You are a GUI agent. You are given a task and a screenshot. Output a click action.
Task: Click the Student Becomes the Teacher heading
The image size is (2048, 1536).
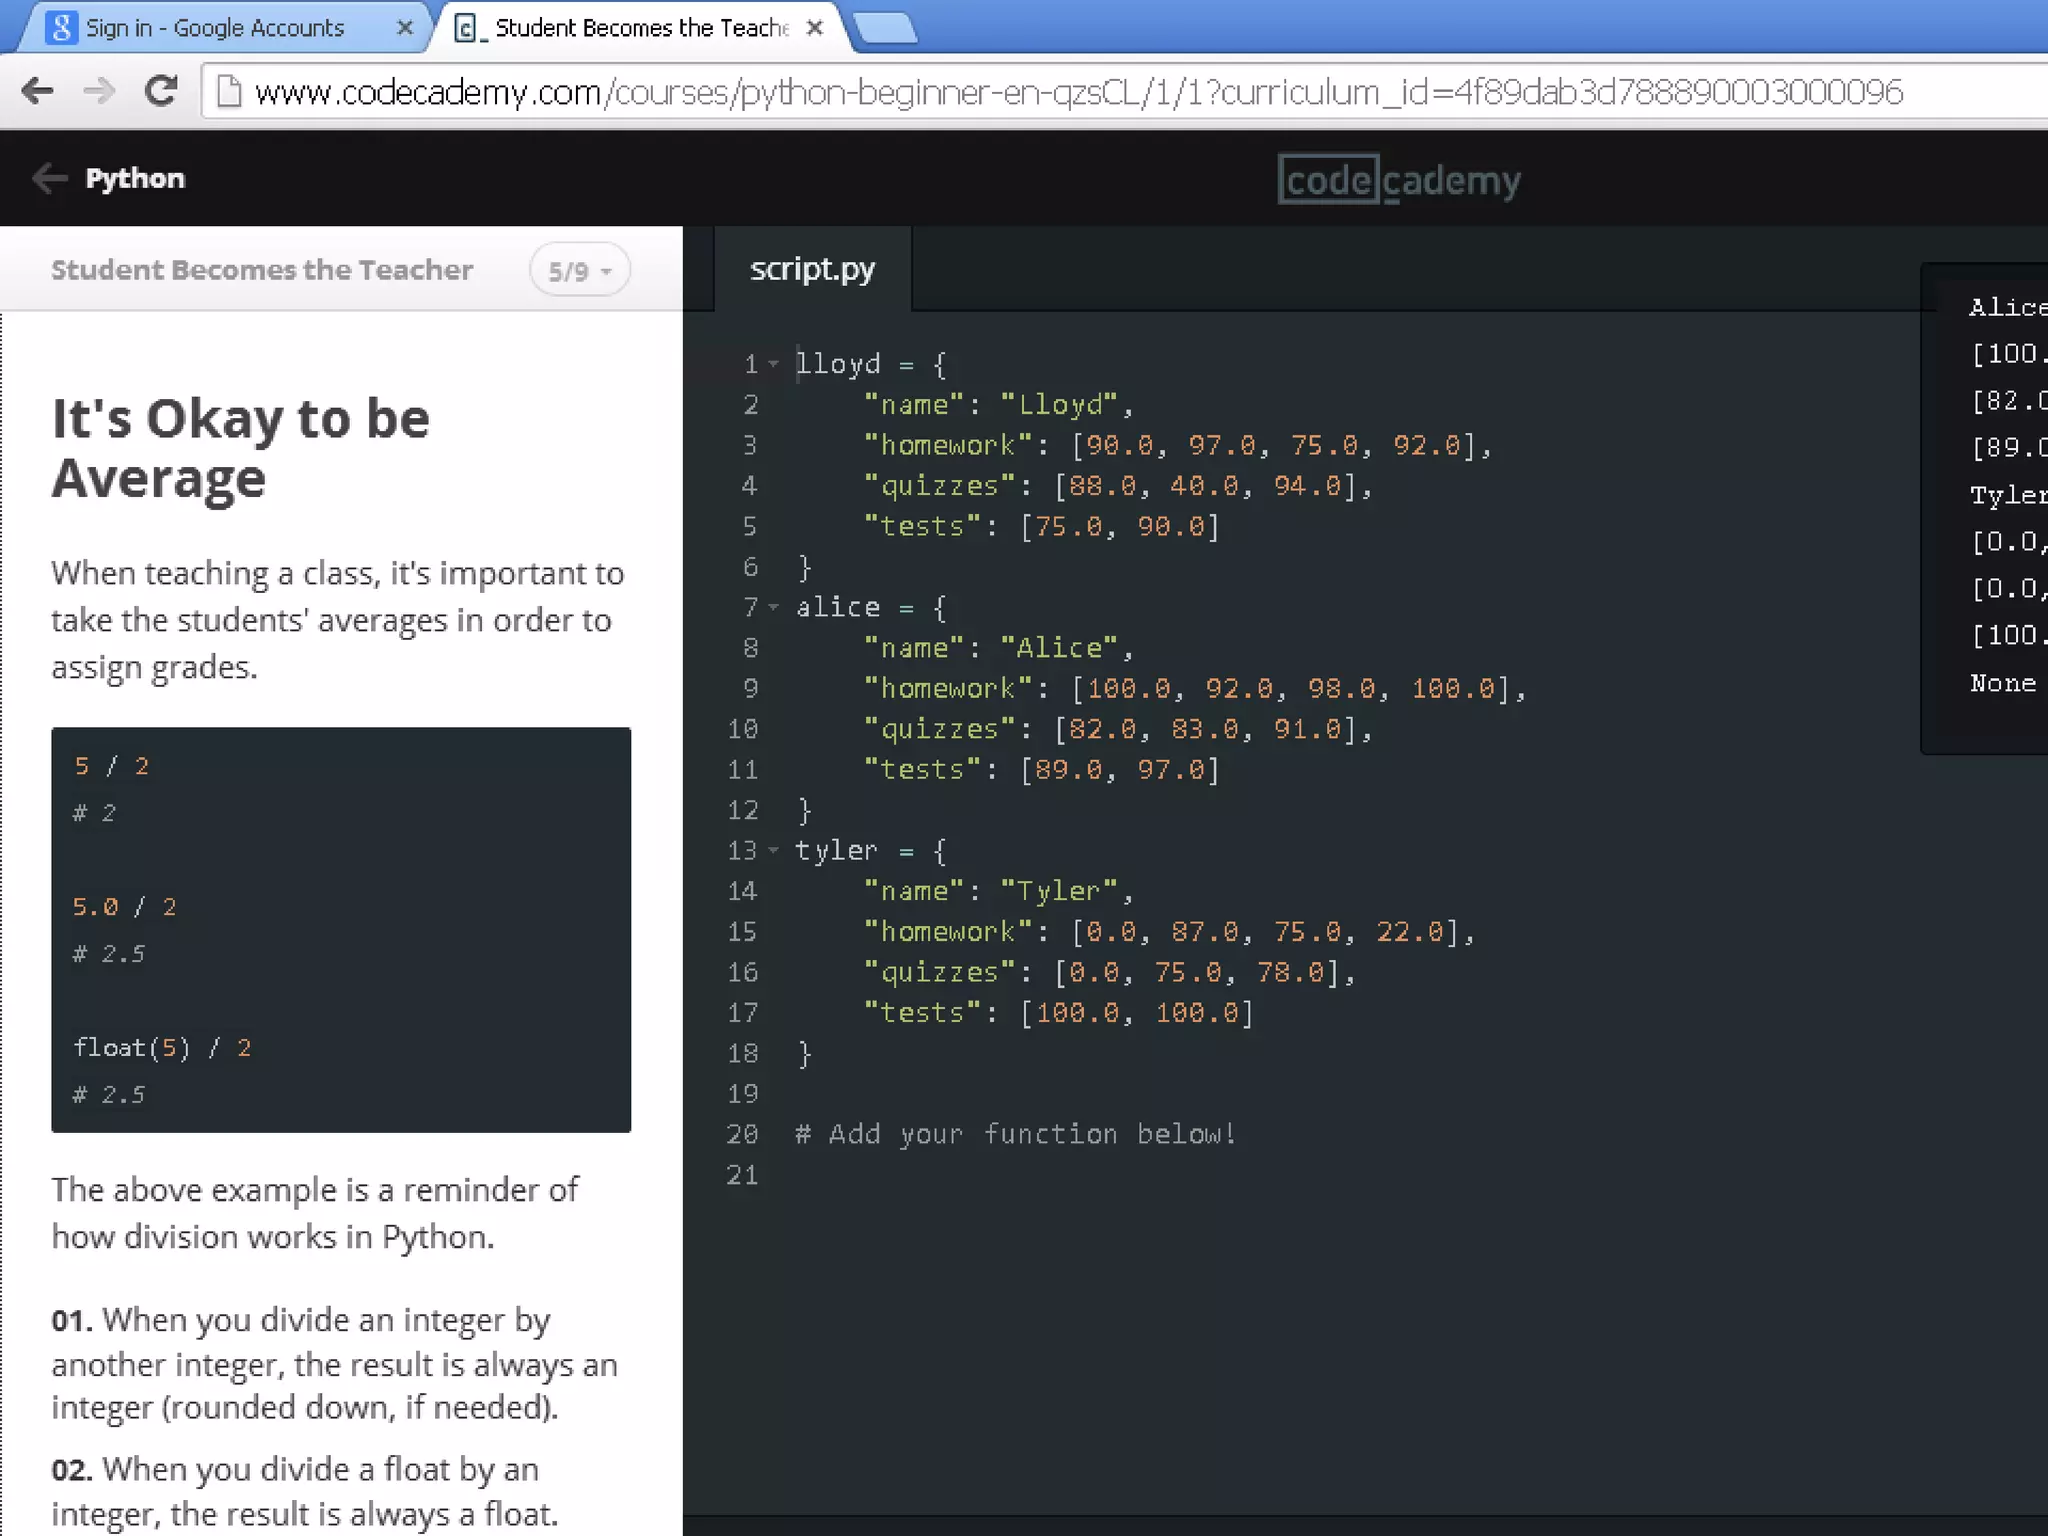tap(262, 270)
